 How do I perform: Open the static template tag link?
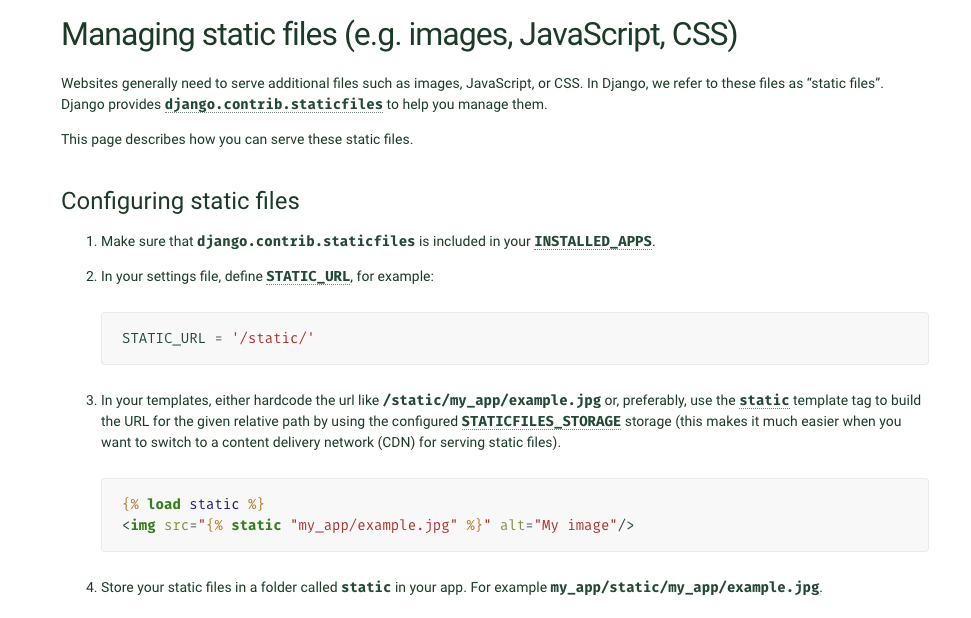[x=764, y=401]
